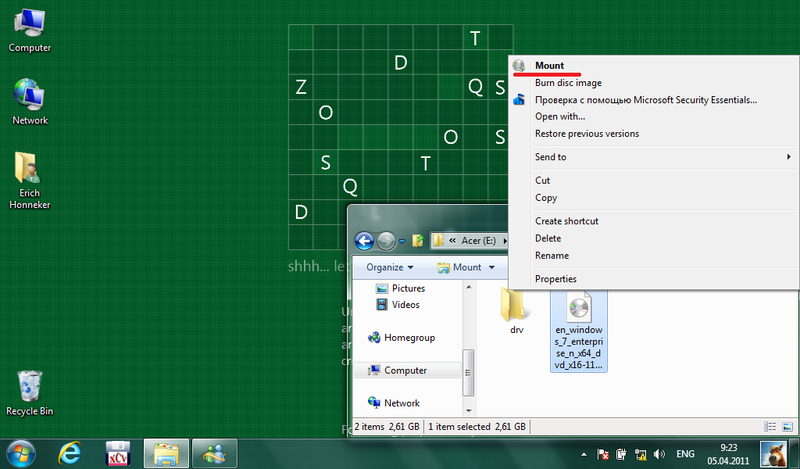This screenshot has height=469, width=800.
Task: Switch to details view in status bar
Action: 770,427
